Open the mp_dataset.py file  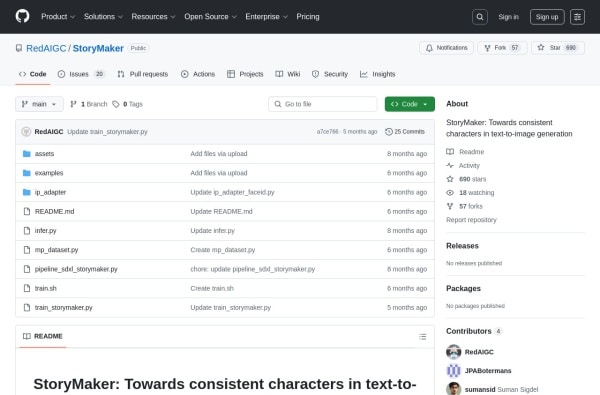pyautogui.click(x=56, y=250)
